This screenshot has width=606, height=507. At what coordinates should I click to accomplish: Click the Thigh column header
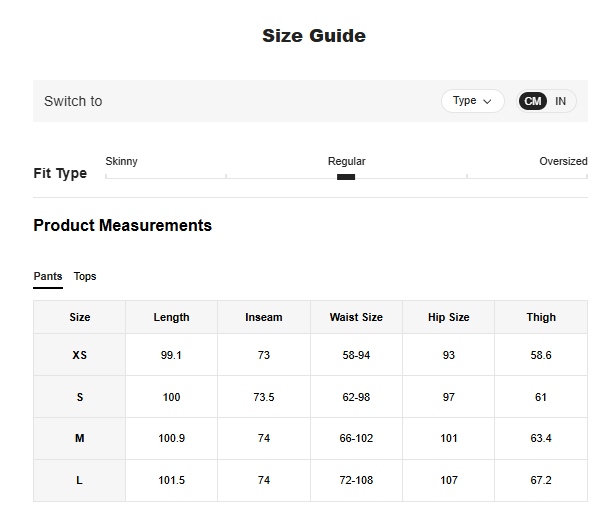pyautogui.click(x=541, y=317)
